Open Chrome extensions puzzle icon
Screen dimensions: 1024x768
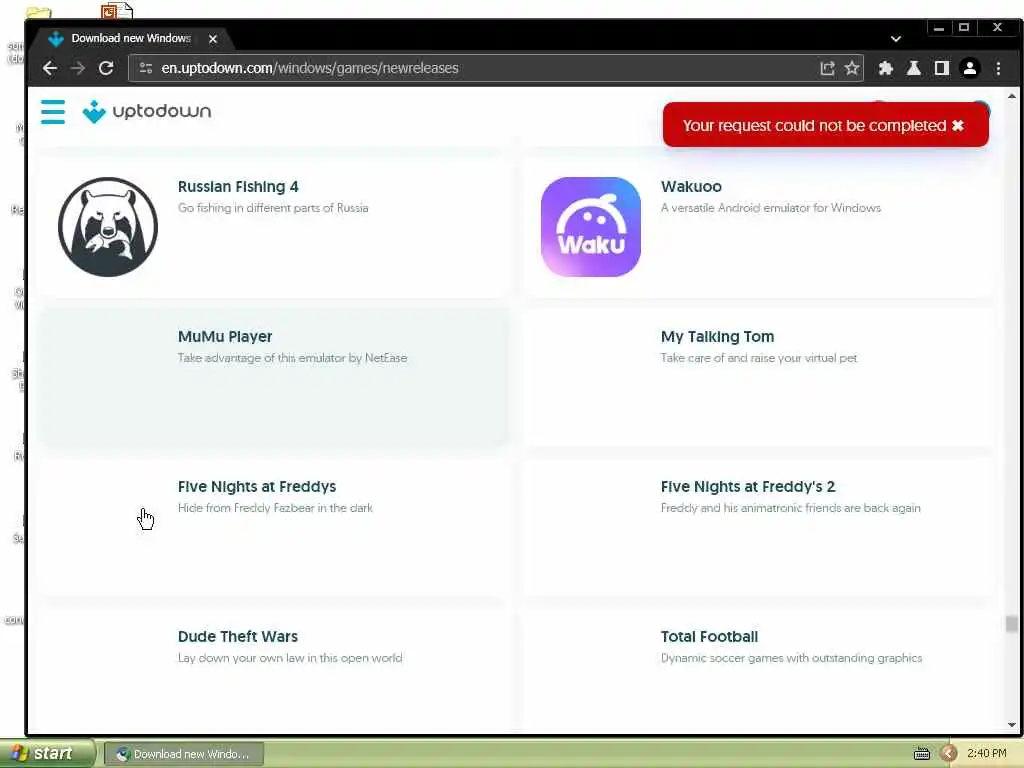tap(886, 68)
